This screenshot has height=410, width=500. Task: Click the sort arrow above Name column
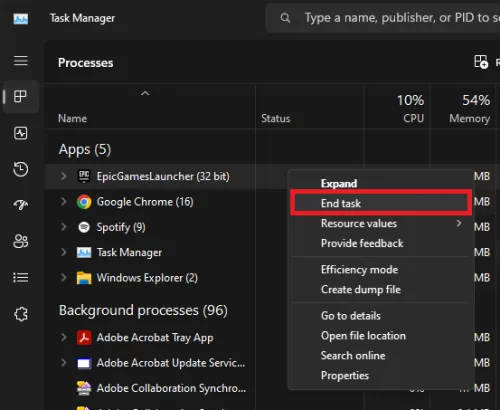pos(145,94)
